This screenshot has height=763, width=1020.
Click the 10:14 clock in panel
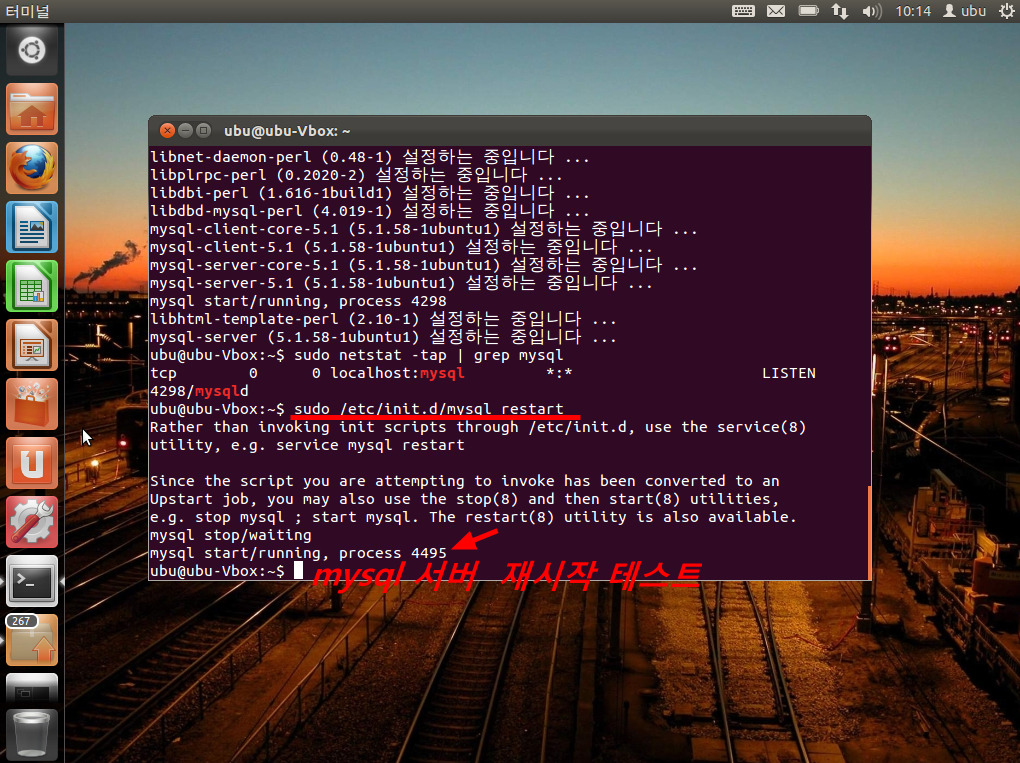click(913, 11)
